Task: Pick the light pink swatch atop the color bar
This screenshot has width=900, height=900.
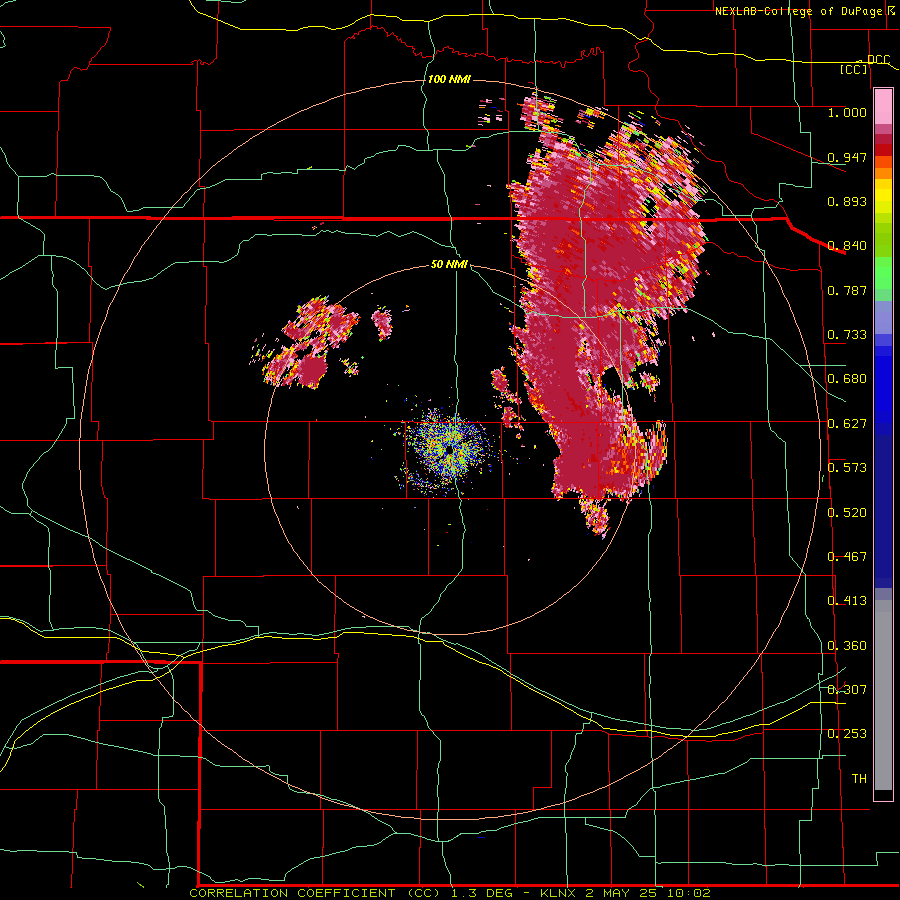Action: [883, 107]
